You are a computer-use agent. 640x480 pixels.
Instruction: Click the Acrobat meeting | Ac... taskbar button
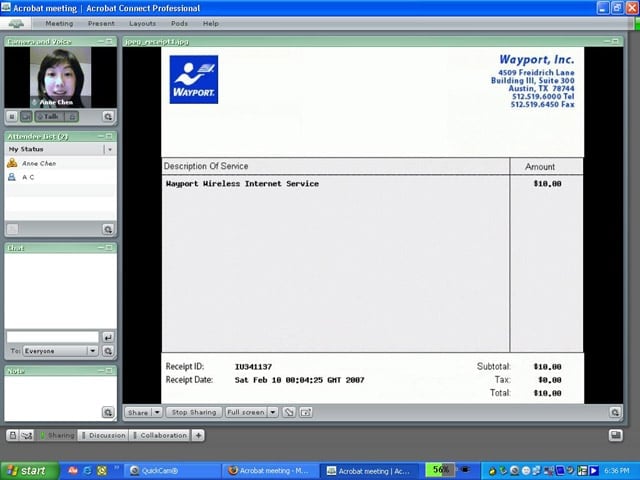(369, 471)
